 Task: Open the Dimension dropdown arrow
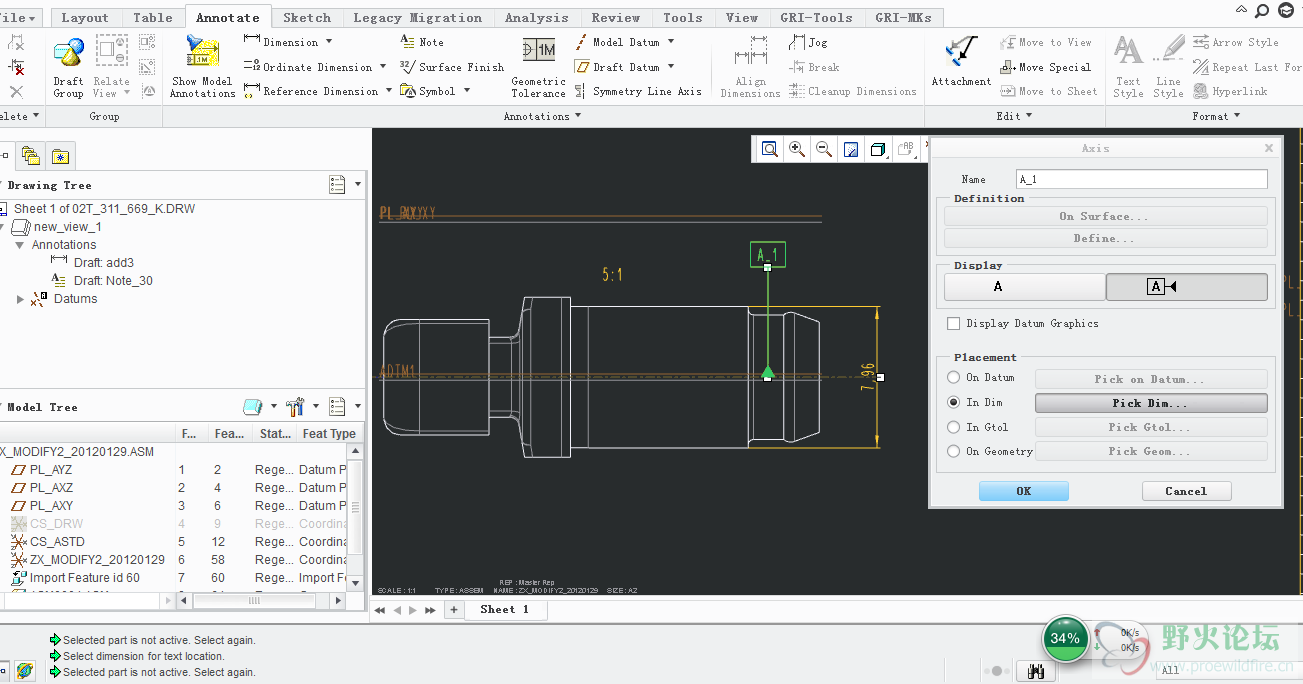coord(329,42)
